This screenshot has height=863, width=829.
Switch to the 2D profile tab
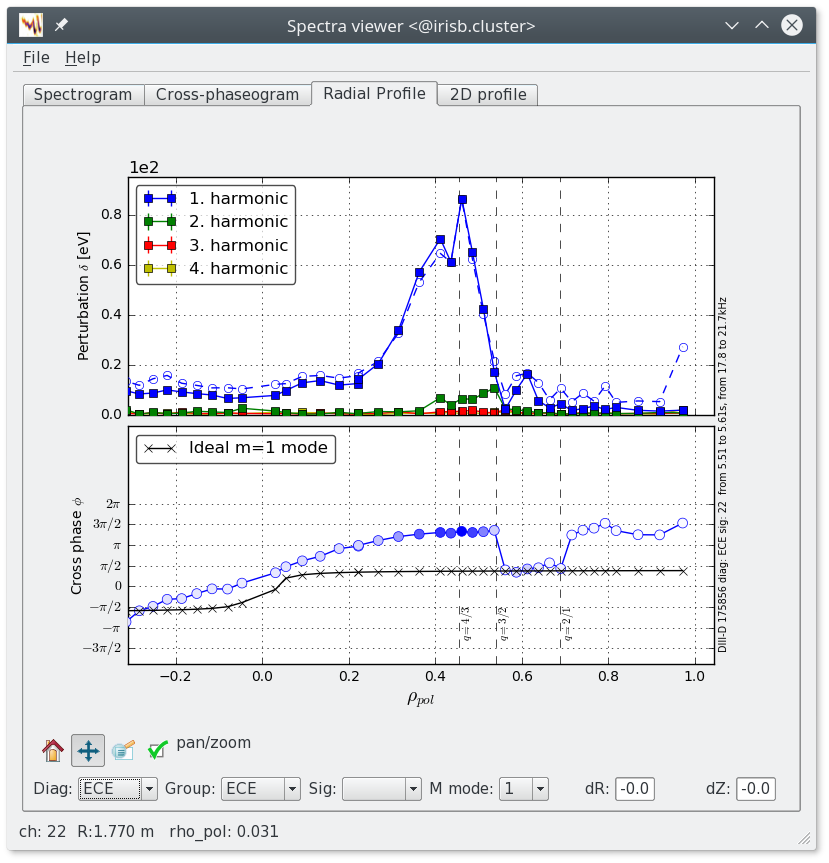click(488, 95)
